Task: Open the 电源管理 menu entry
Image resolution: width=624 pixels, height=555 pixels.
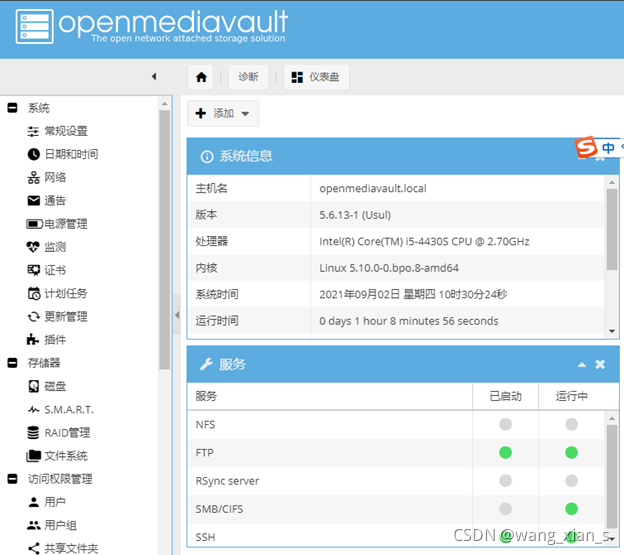Action: pyautogui.click(x=66, y=224)
